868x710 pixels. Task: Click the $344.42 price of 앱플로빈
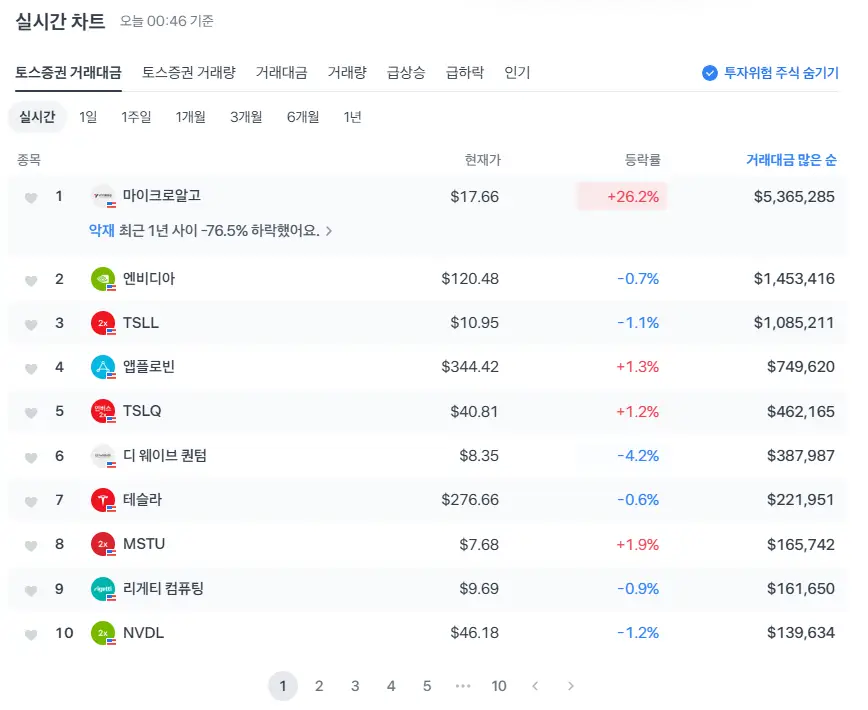[x=470, y=367]
